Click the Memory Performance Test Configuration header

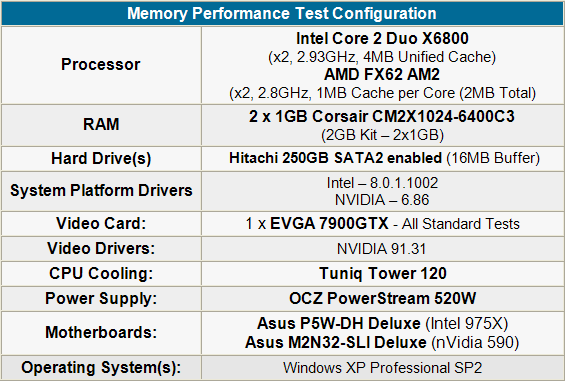click(x=282, y=13)
